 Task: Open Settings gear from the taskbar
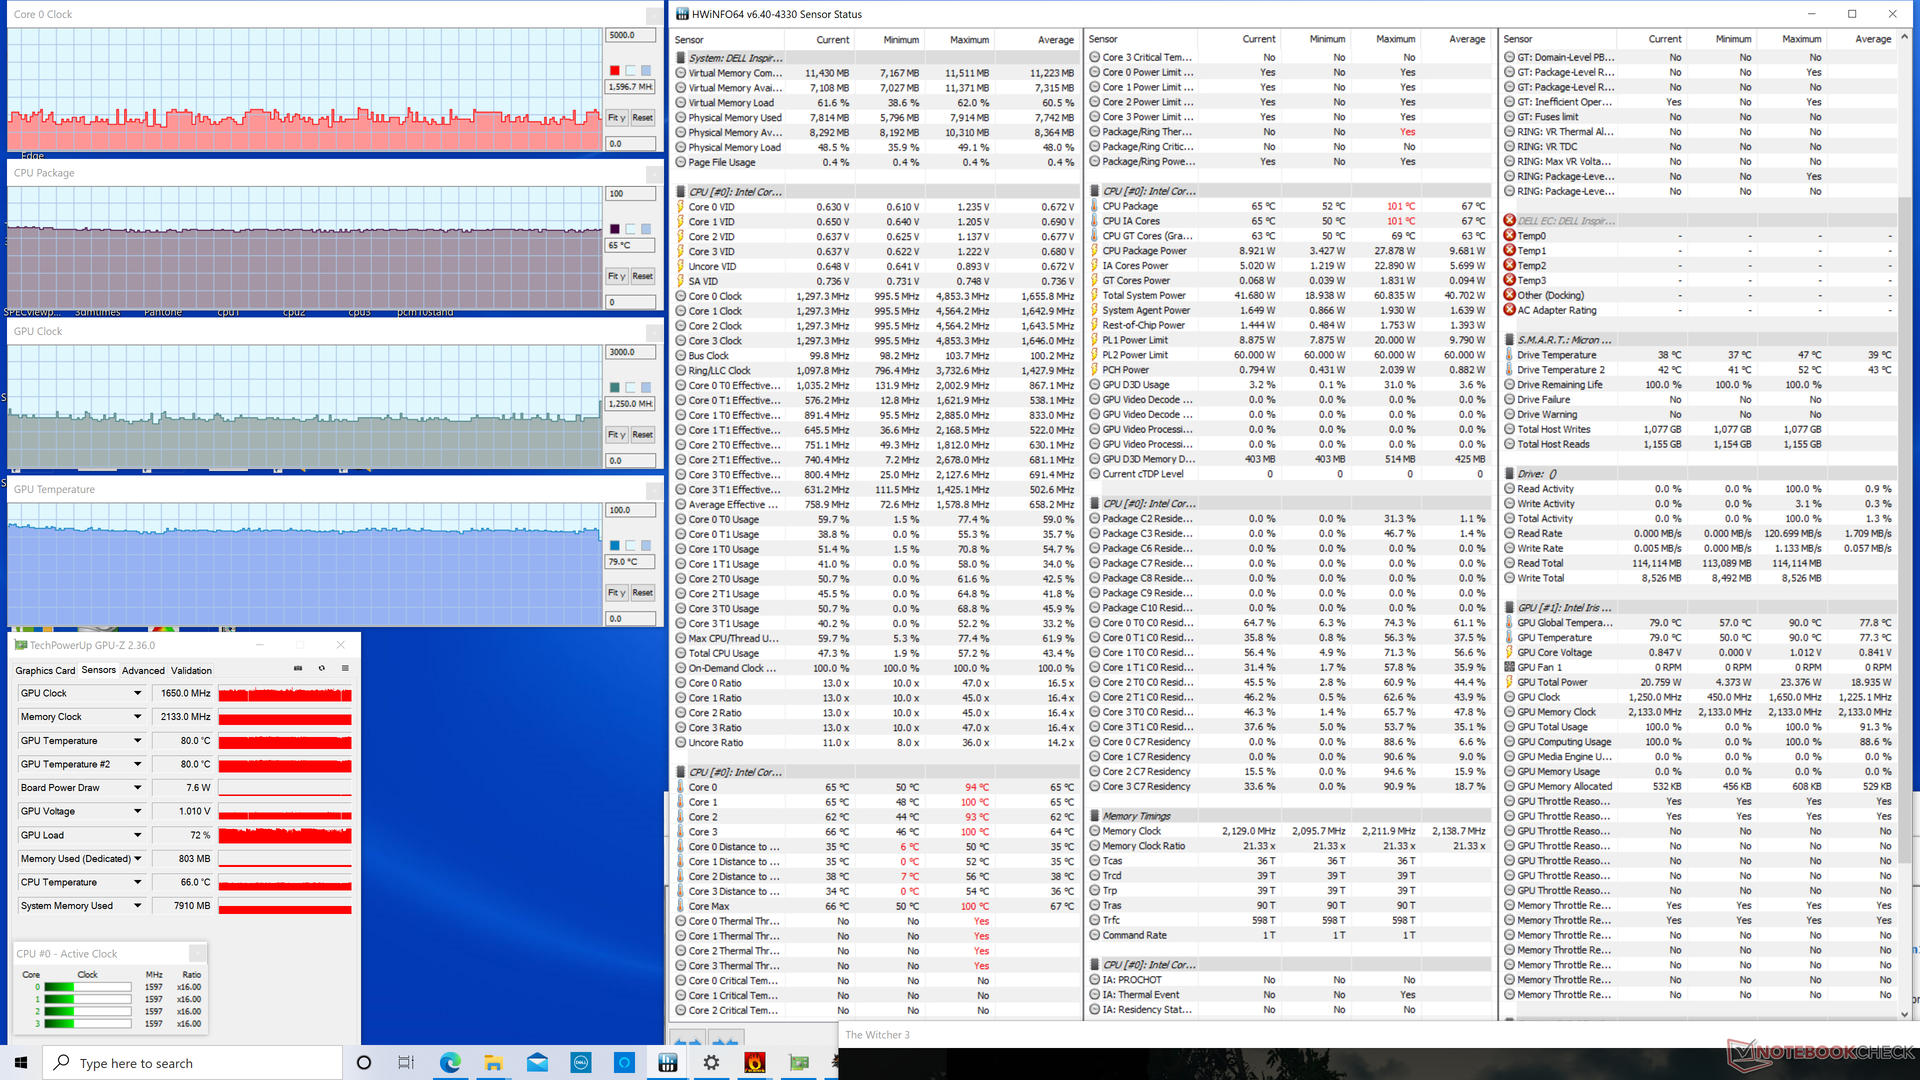click(x=711, y=1063)
